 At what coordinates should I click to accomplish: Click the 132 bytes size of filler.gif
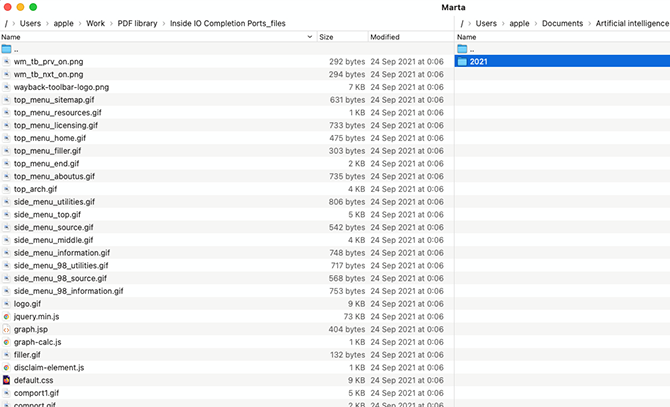[x=347, y=354]
